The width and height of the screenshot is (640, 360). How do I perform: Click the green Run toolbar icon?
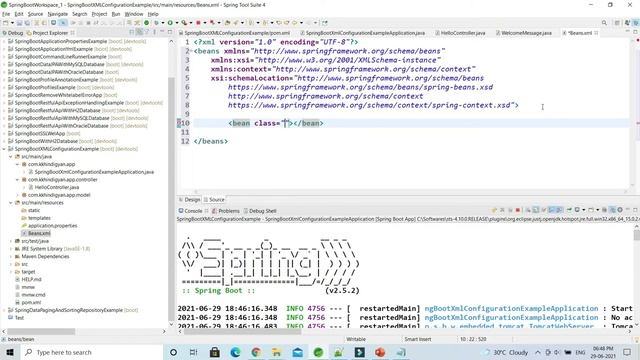[x=170, y=23]
